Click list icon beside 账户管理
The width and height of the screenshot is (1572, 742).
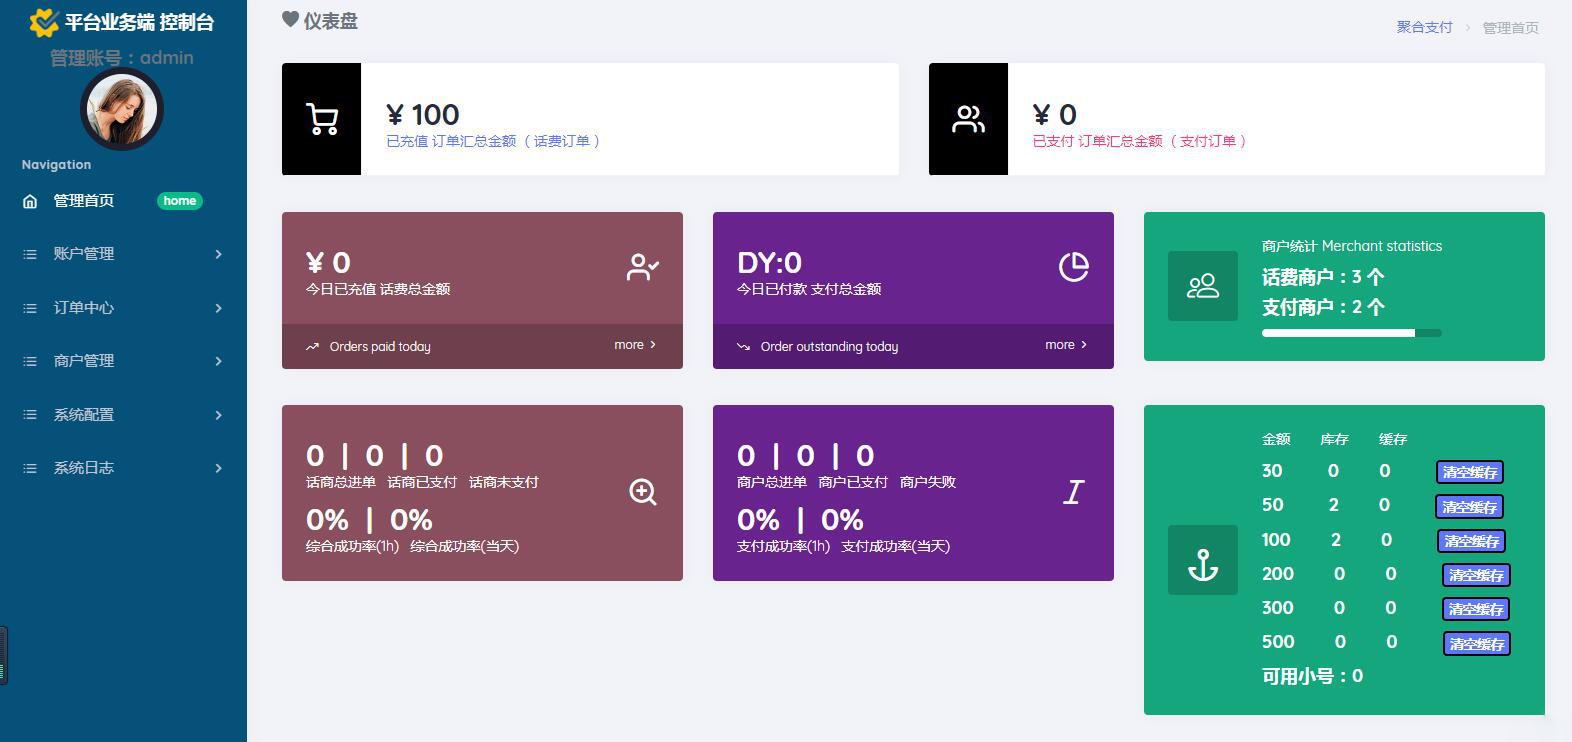[x=30, y=254]
